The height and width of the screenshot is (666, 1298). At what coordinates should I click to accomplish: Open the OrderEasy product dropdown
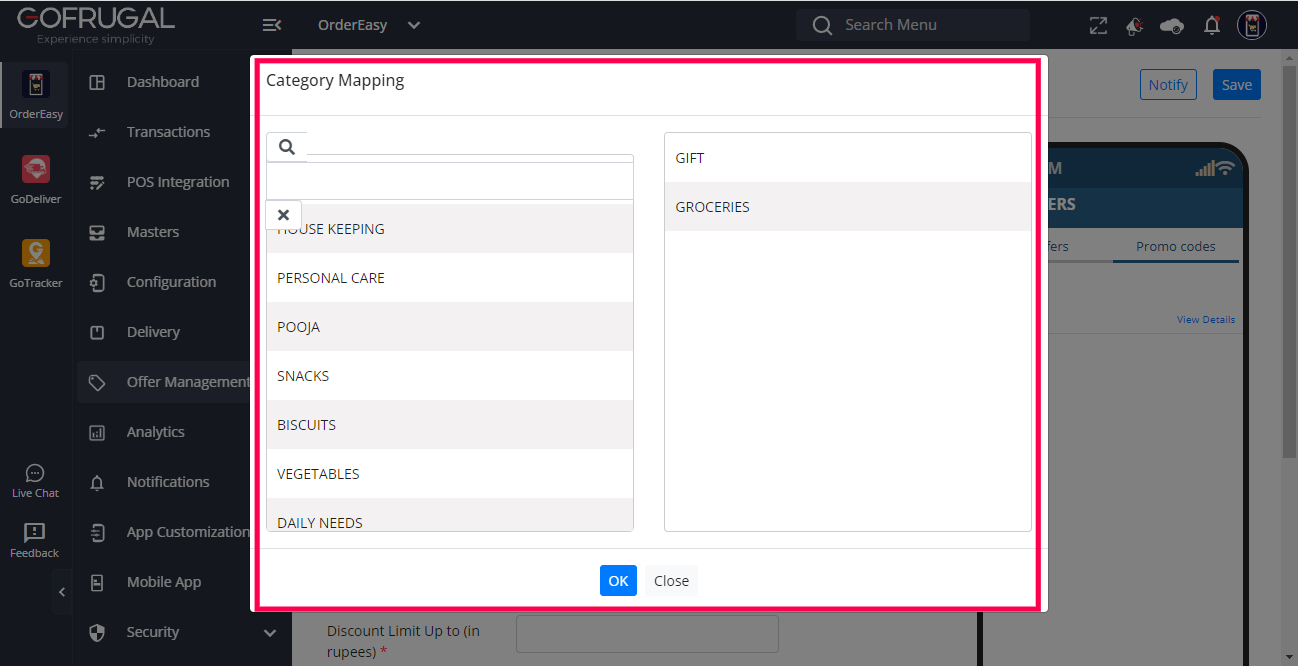pos(369,25)
